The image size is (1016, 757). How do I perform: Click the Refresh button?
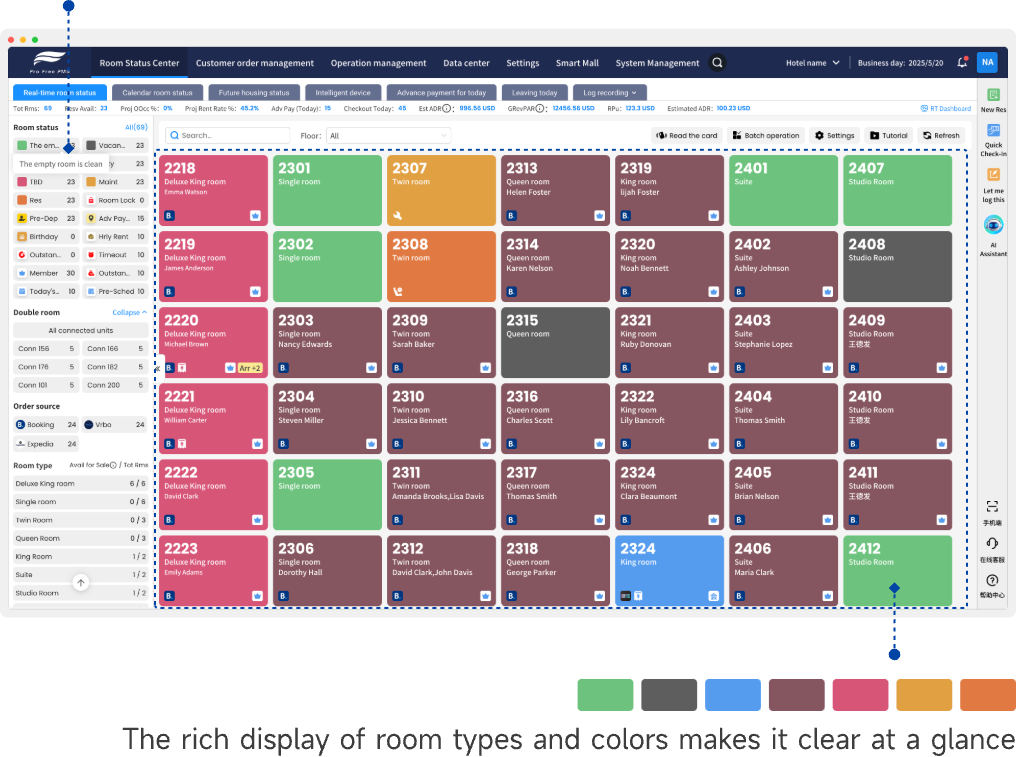[x=940, y=135]
